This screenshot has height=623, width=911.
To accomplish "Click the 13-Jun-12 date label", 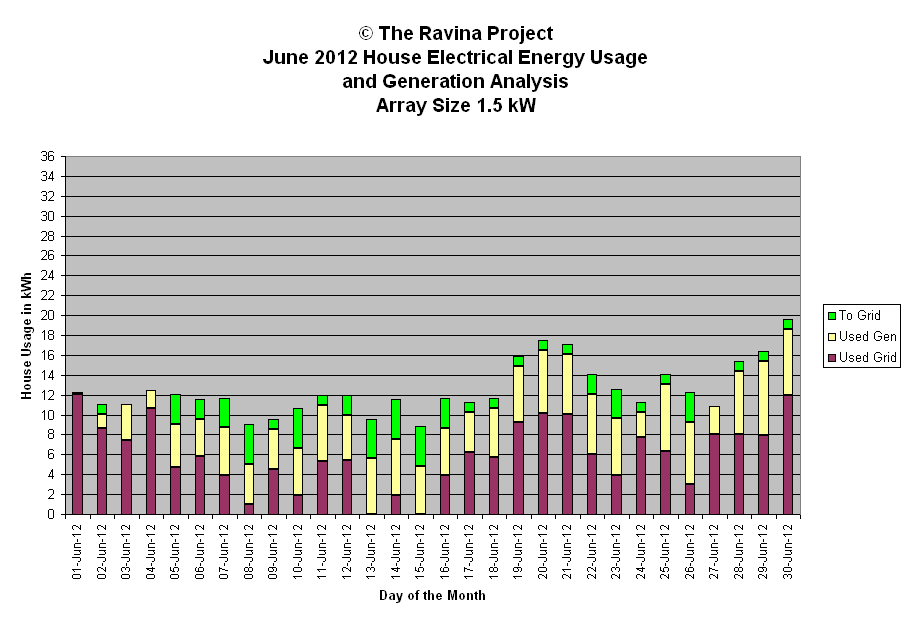I will click(371, 552).
